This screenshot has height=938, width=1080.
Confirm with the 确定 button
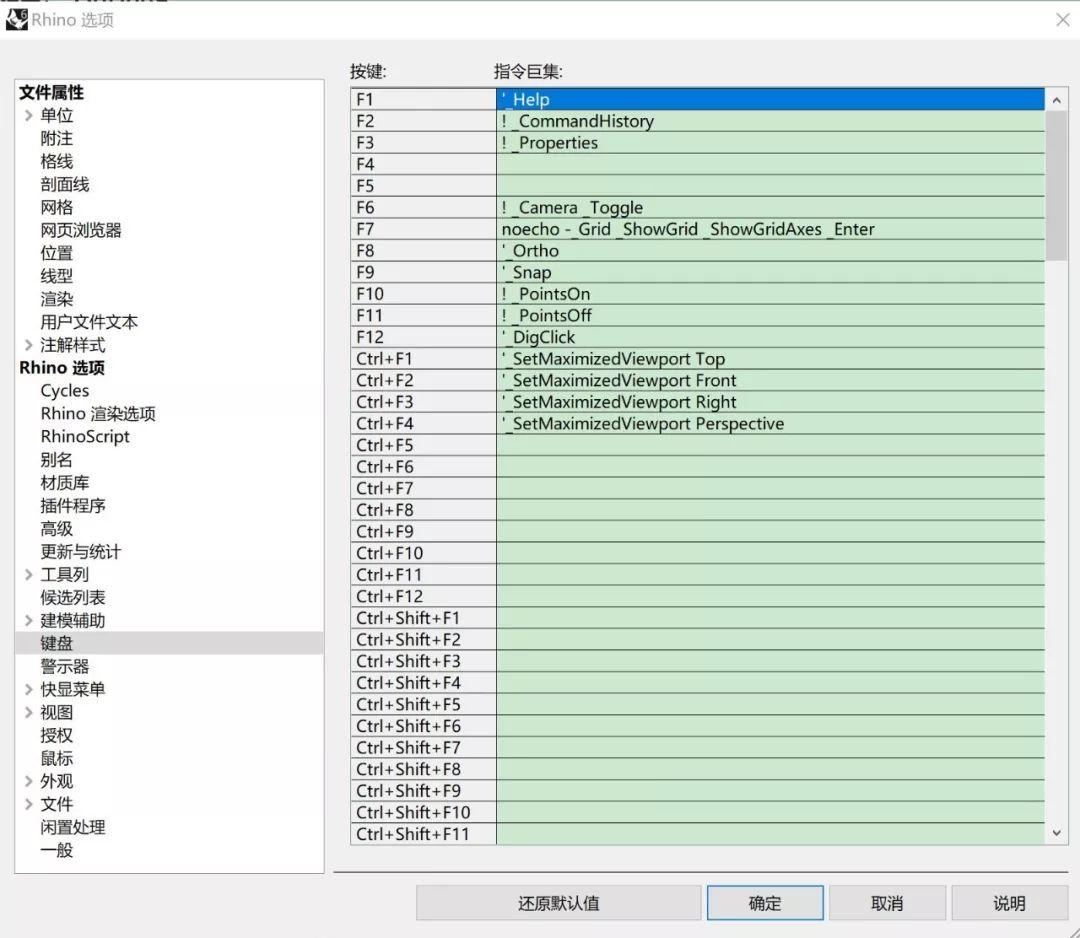click(765, 903)
